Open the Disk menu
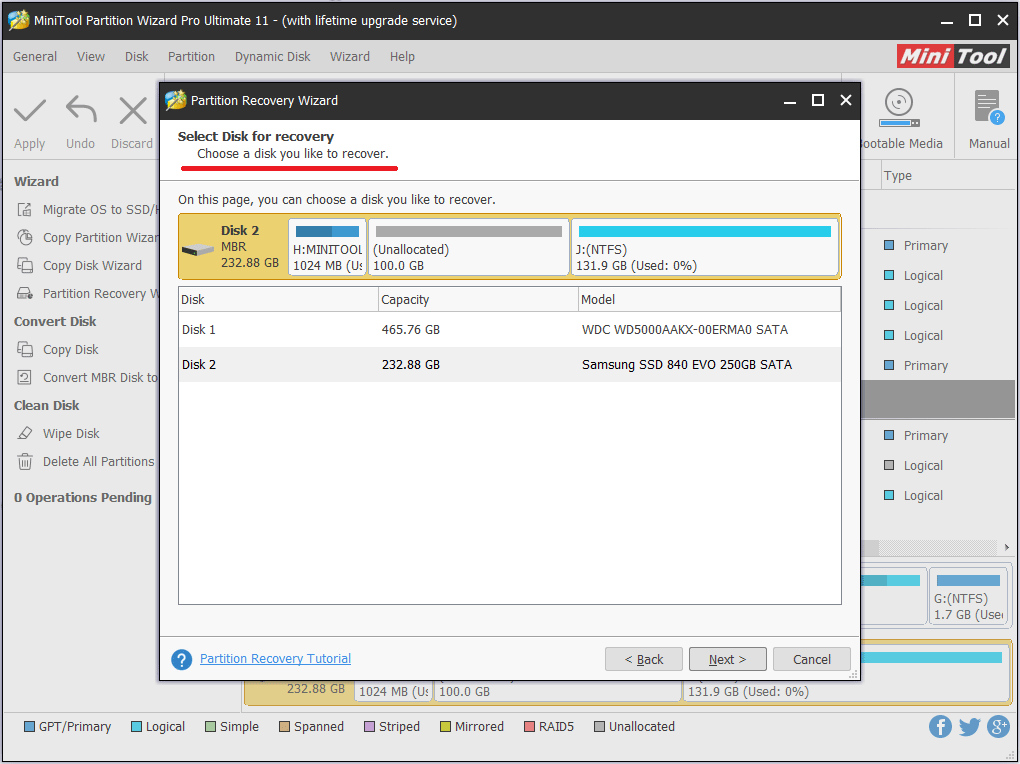This screenshot has width=1020, height=764. pyautogui.click(x=137, y=57)
